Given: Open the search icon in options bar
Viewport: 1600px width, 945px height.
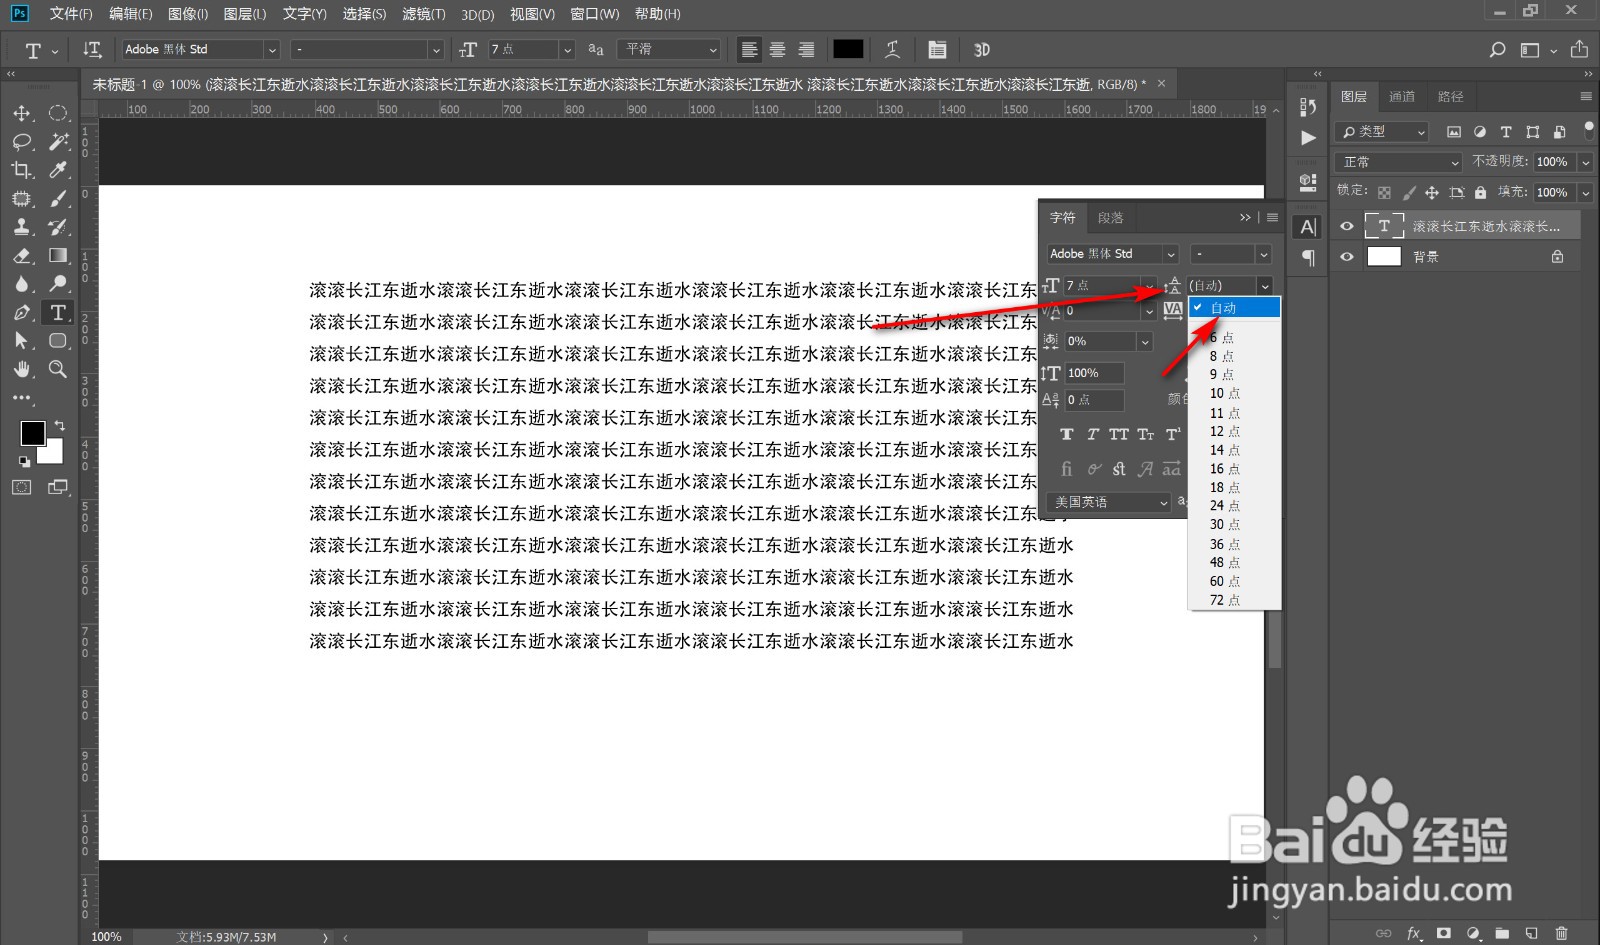Looking at the screenshot, I should pyautogui.click(x=1497, y=49).
